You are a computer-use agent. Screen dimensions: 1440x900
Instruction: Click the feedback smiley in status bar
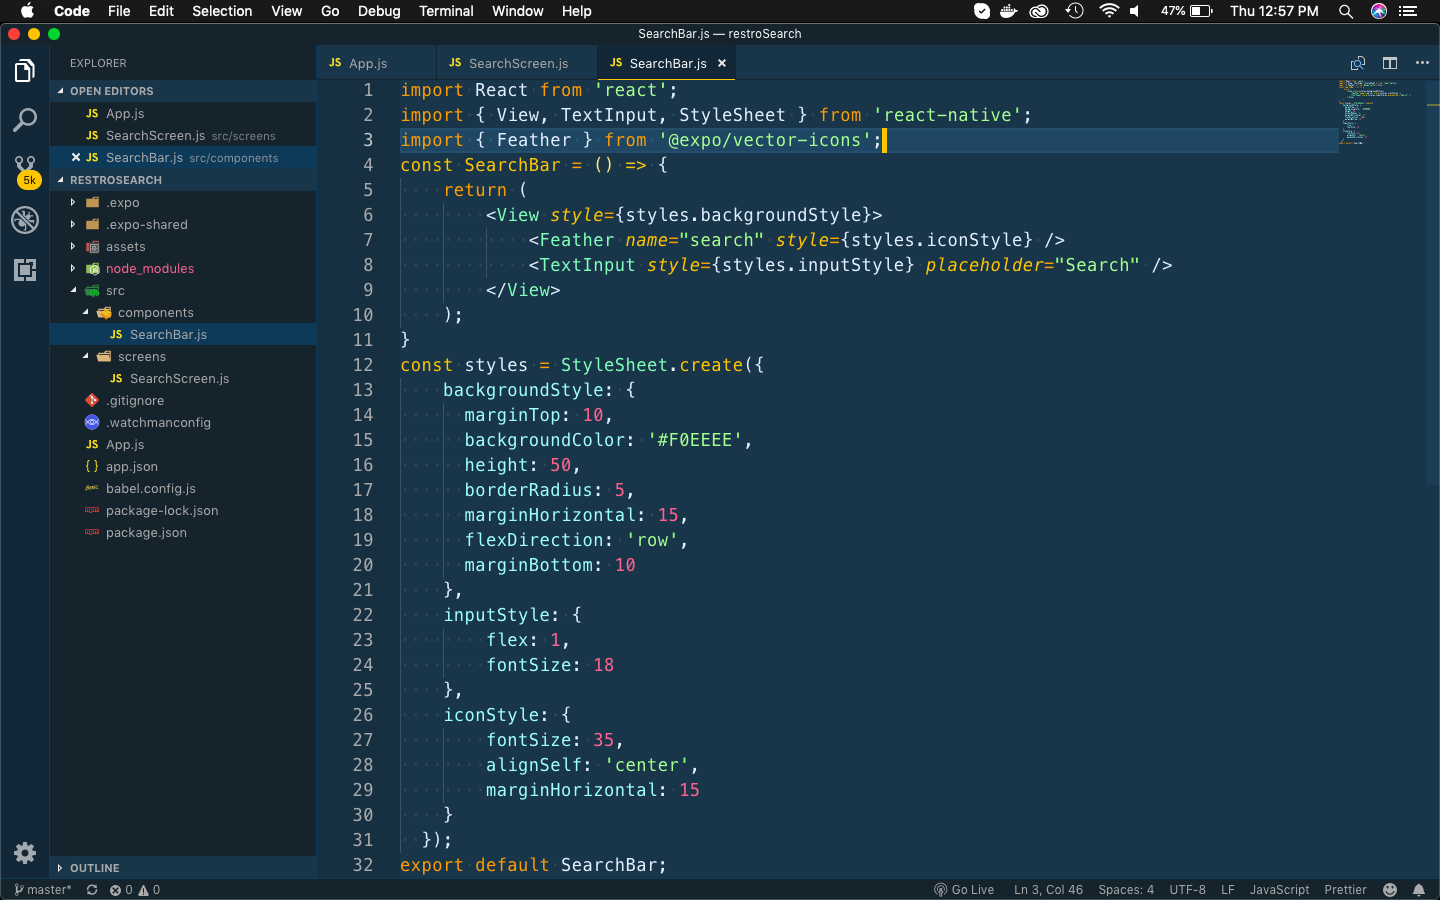pyautogui.click(x=1390, y=890)
